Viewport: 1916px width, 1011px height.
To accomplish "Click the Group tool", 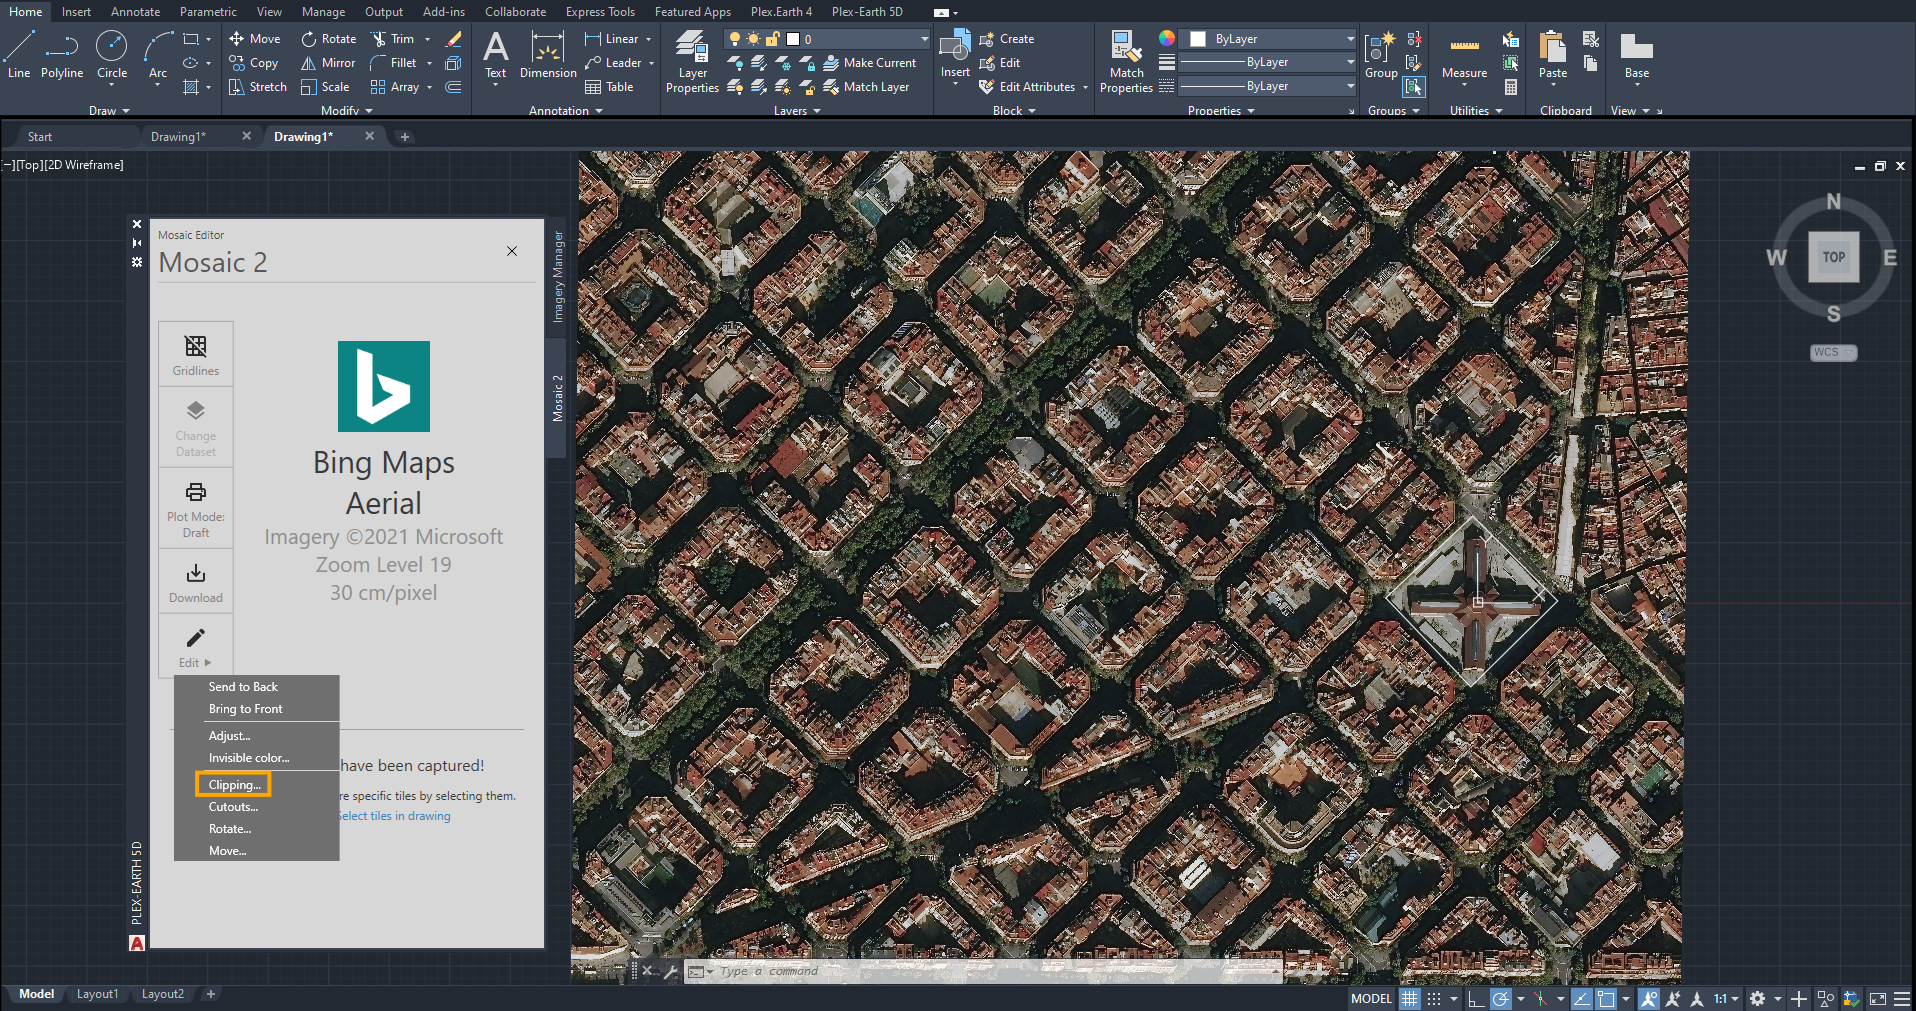I will point(1381,55).
